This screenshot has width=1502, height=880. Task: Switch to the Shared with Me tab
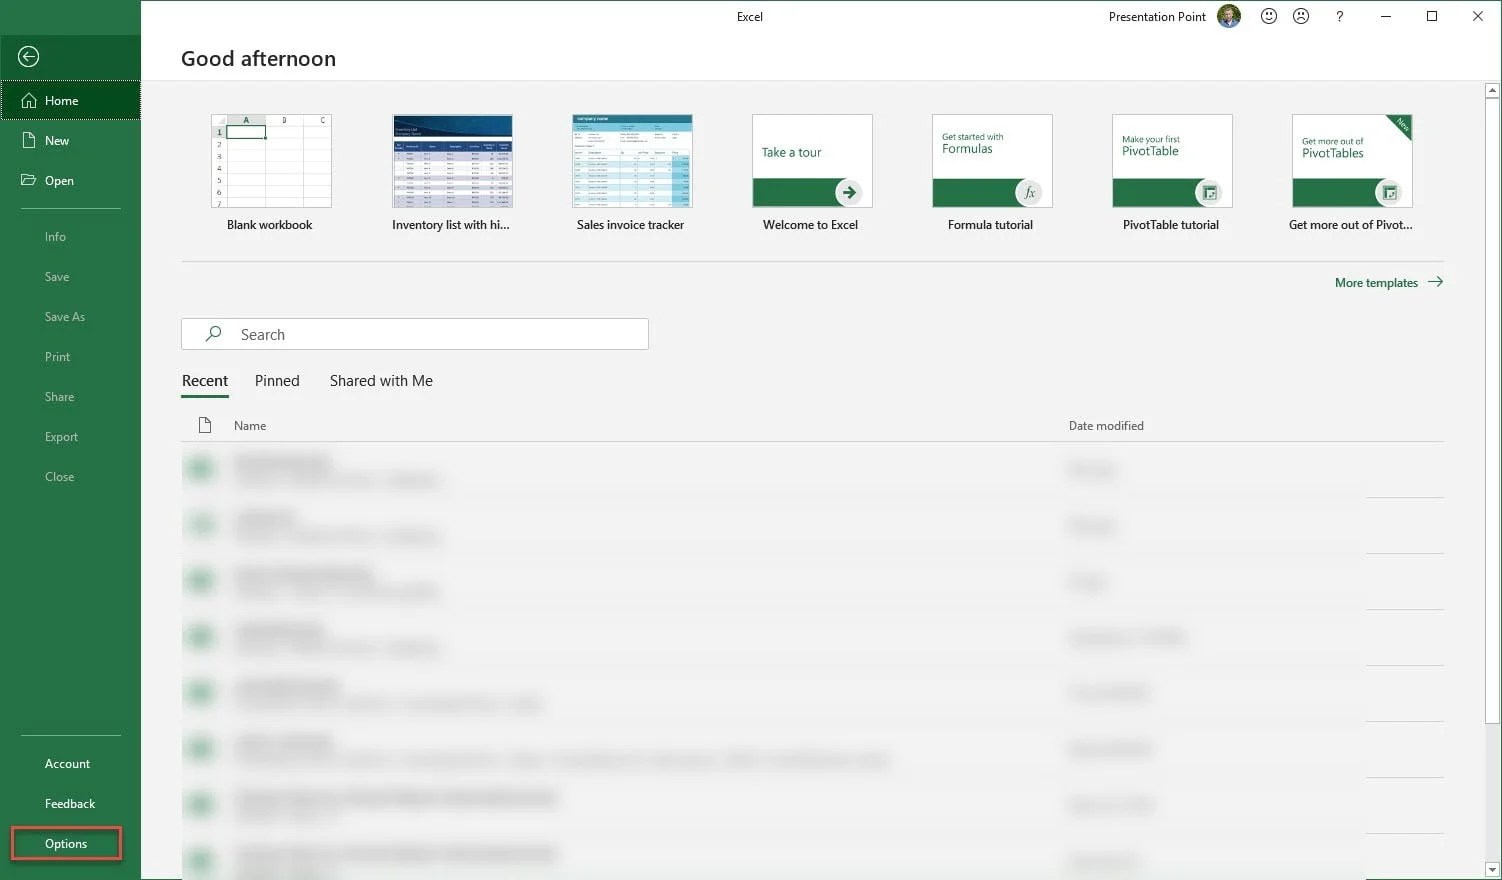coord(380,380)
